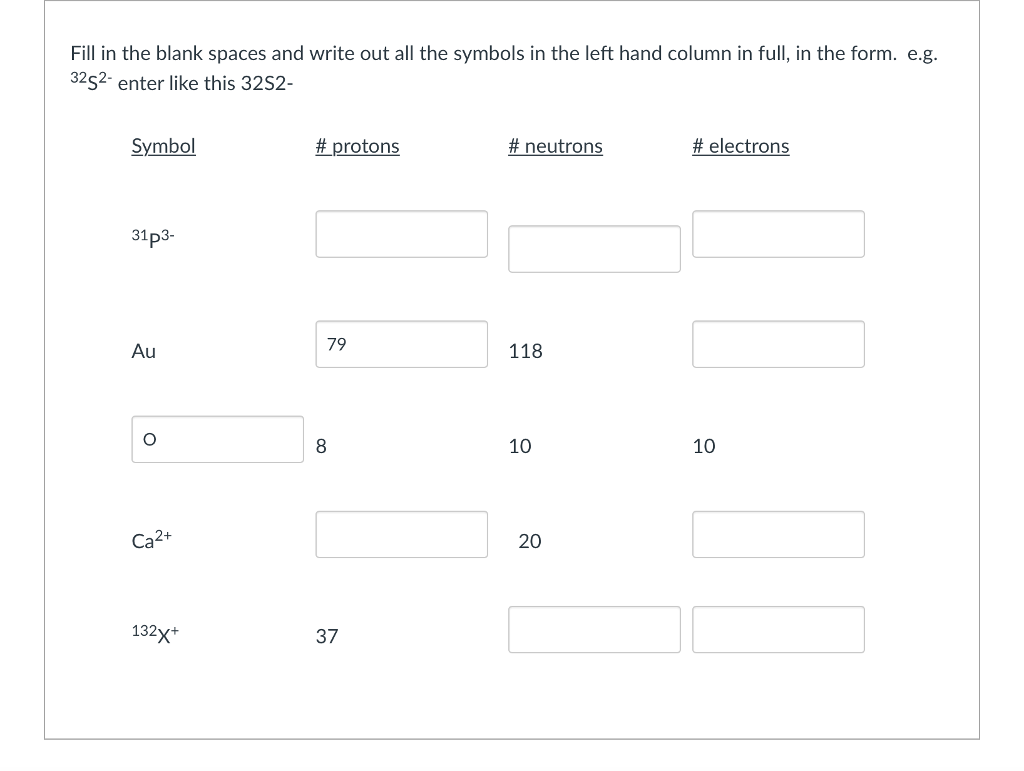Select the neutrons input box for 31P3-

coord(594,248)
